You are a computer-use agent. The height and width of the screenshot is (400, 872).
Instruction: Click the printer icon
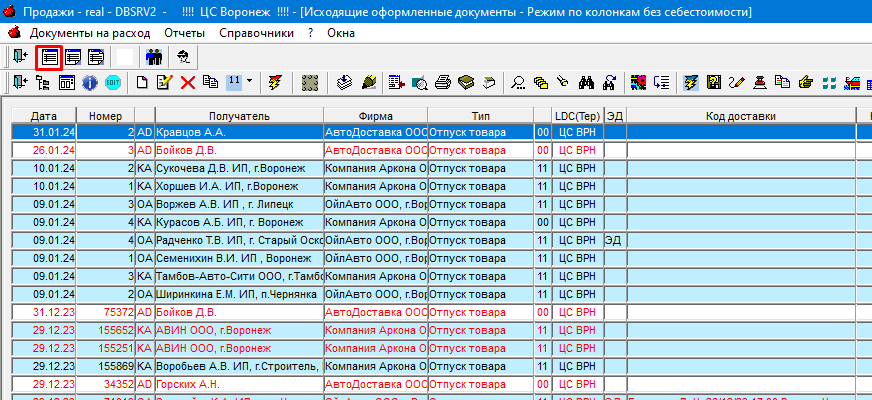(x=443, y=82)
